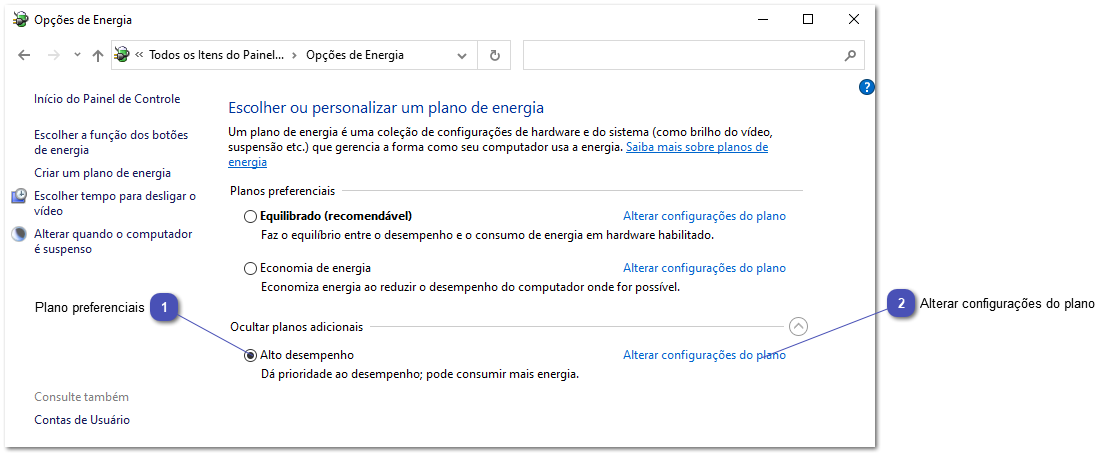
Task: Open Contas de Usuário link
Action: (82, 420)
